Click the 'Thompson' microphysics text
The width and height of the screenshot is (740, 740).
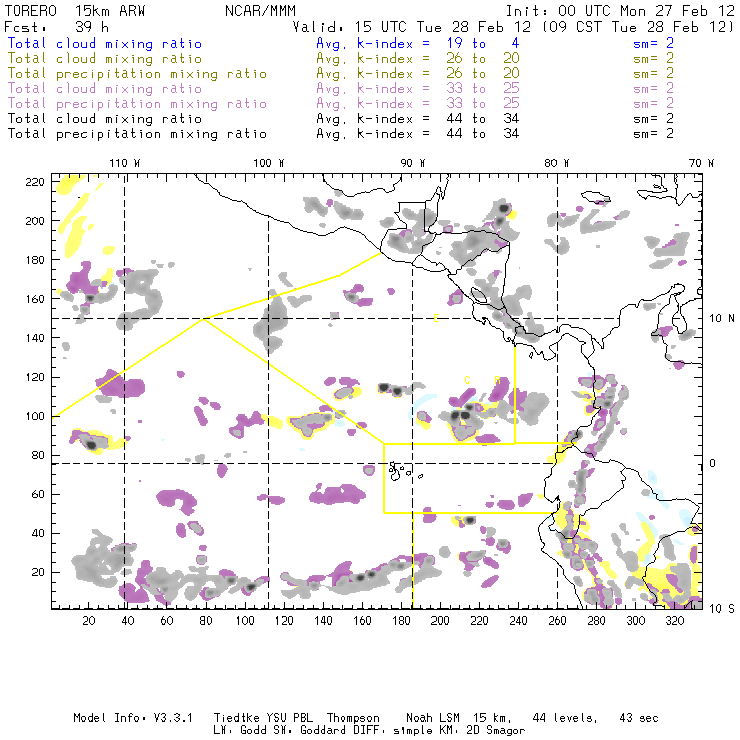[x=353, y=718]
